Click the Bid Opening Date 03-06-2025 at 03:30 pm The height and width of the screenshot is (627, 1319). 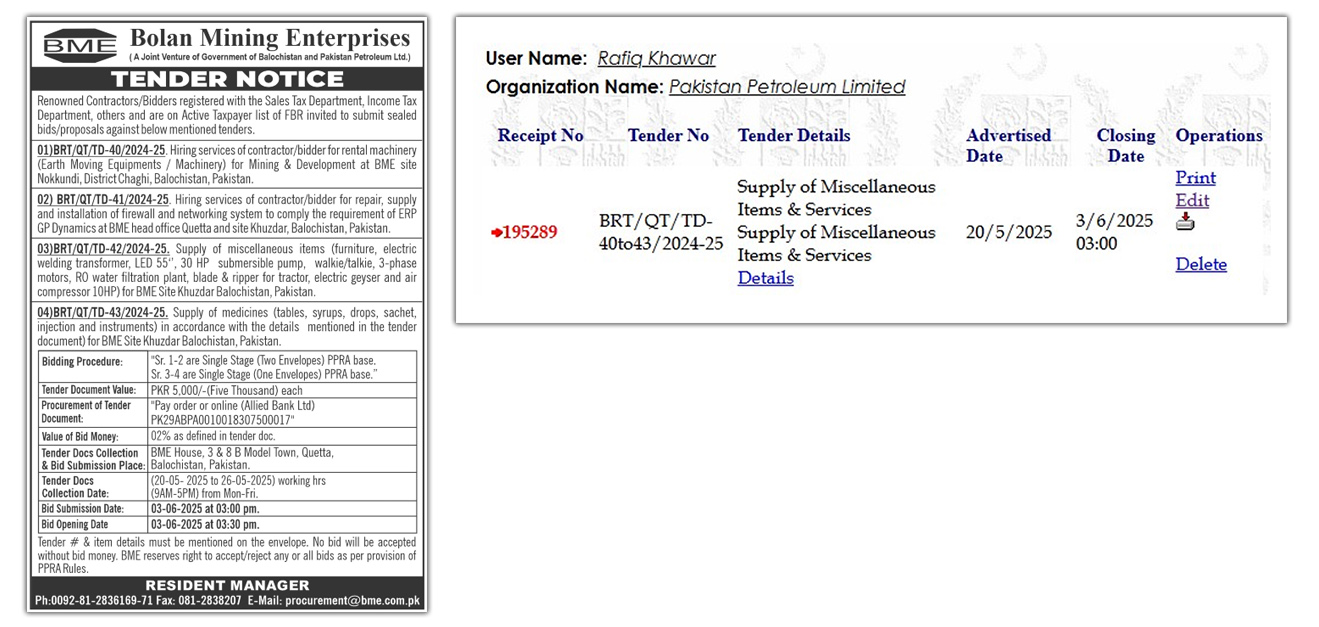pyautogui.click(x=205, y=524)
